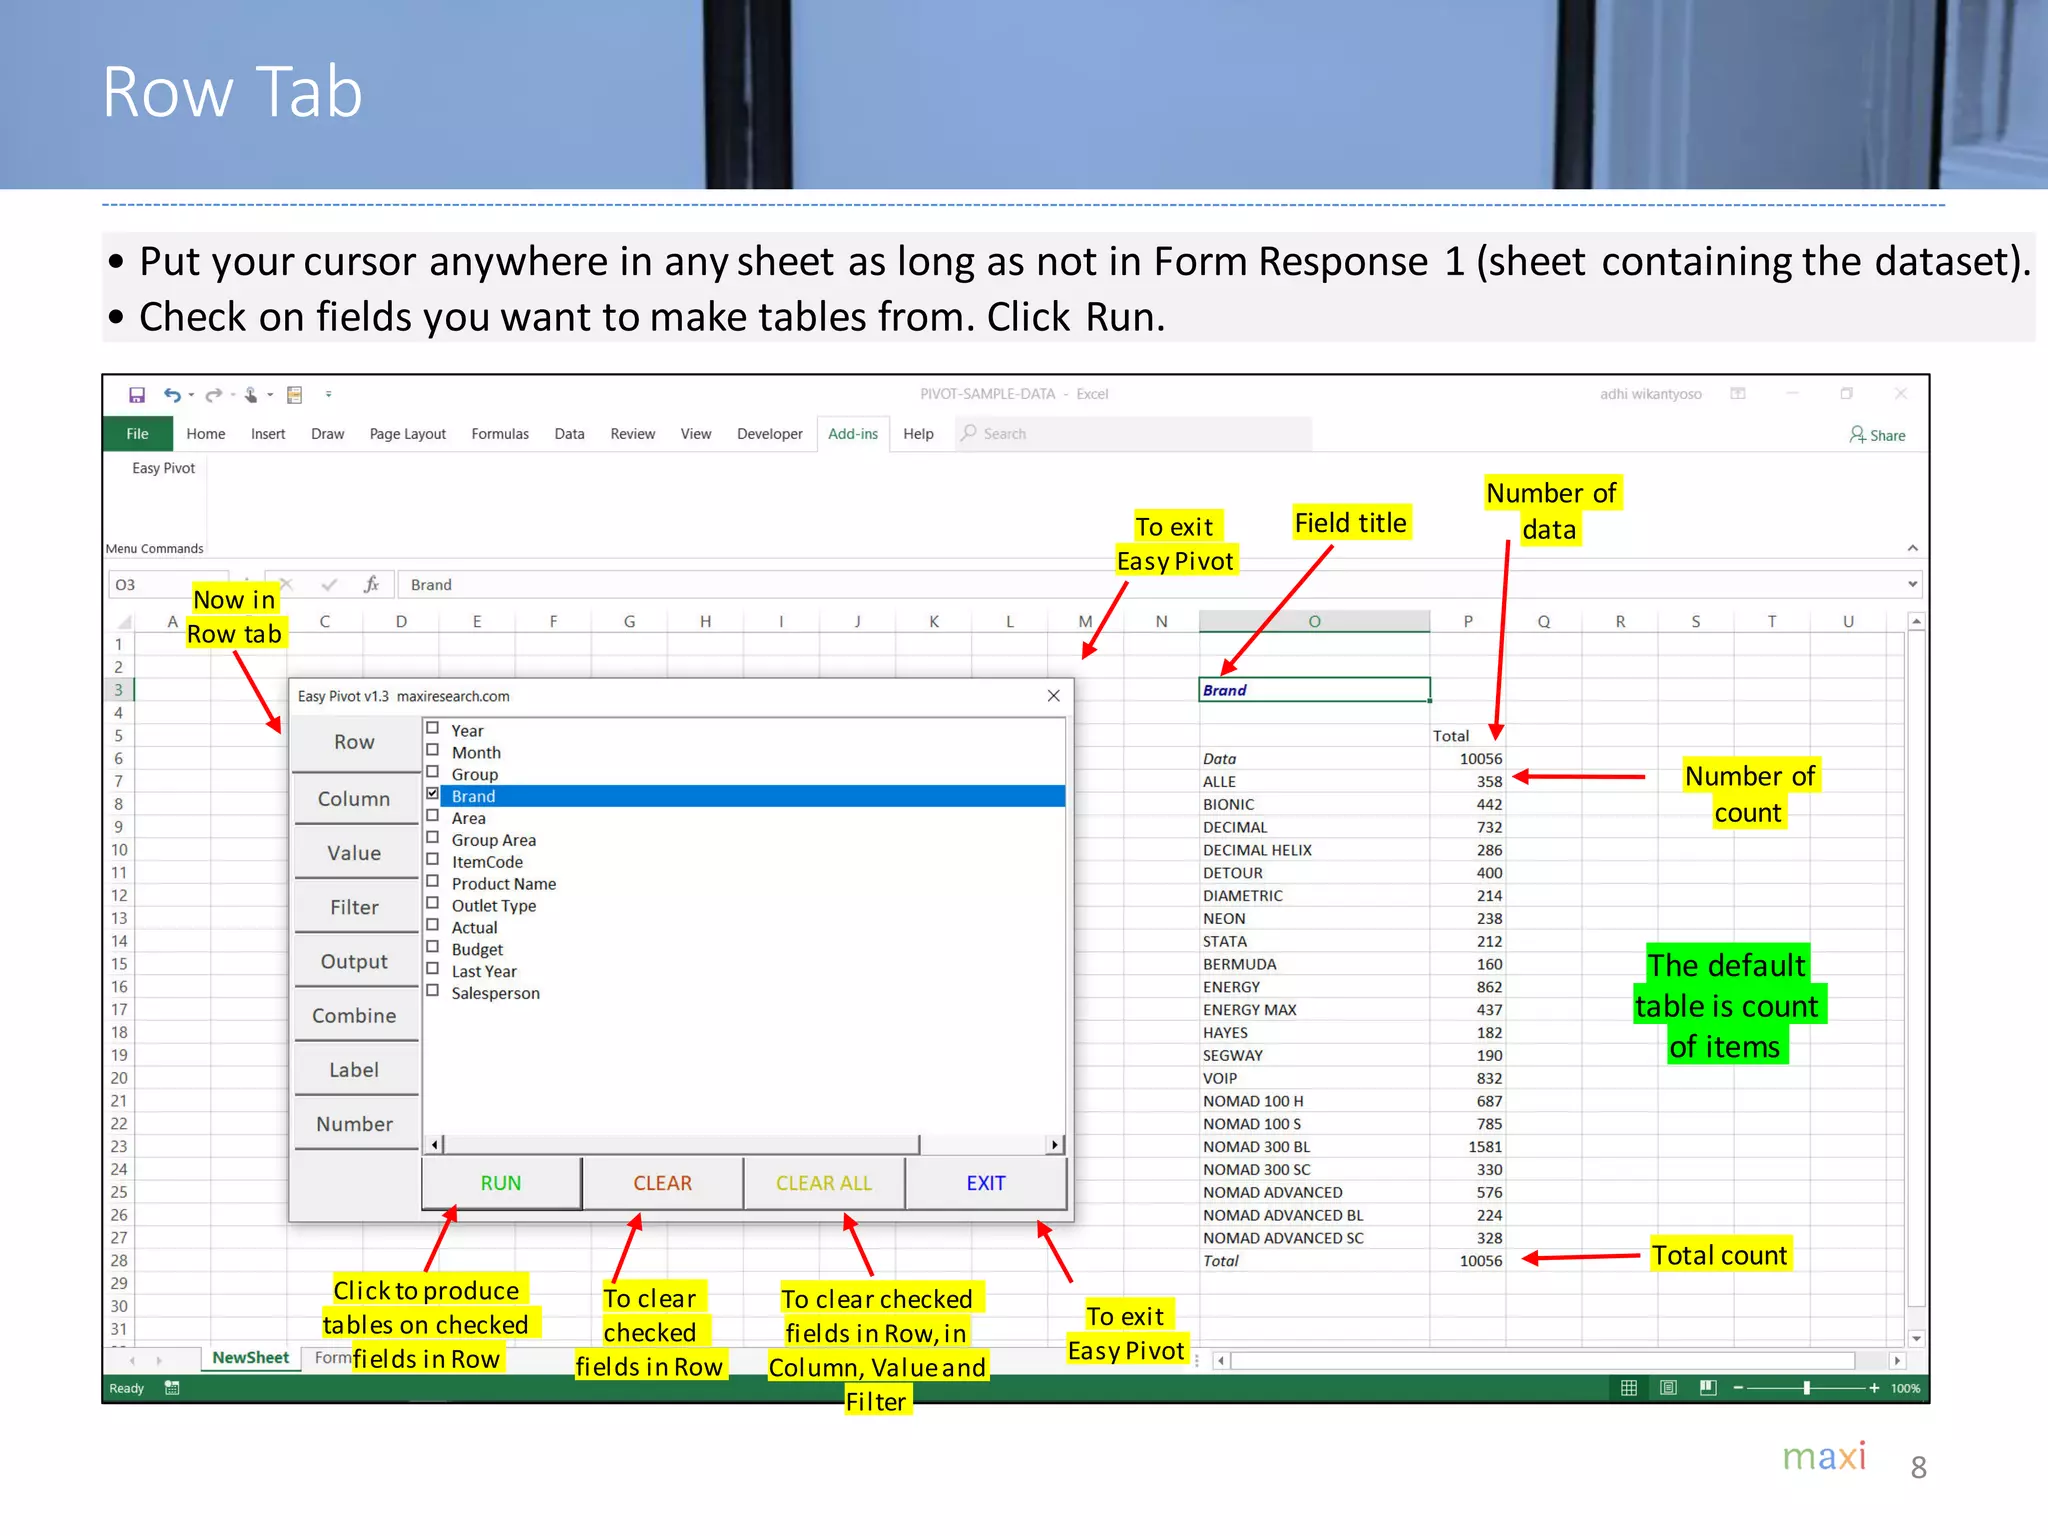Check the Area field checkbox

click(x=433, y=817)
